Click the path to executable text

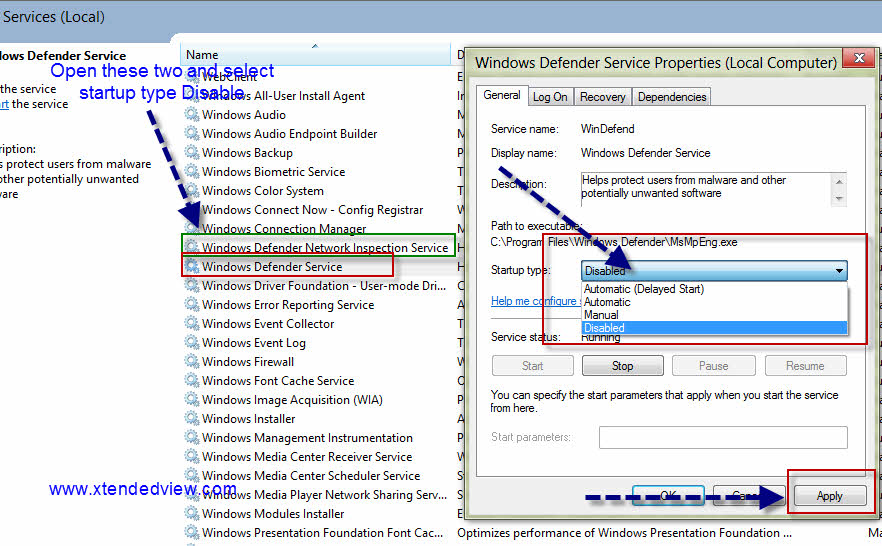pos(614,242)
